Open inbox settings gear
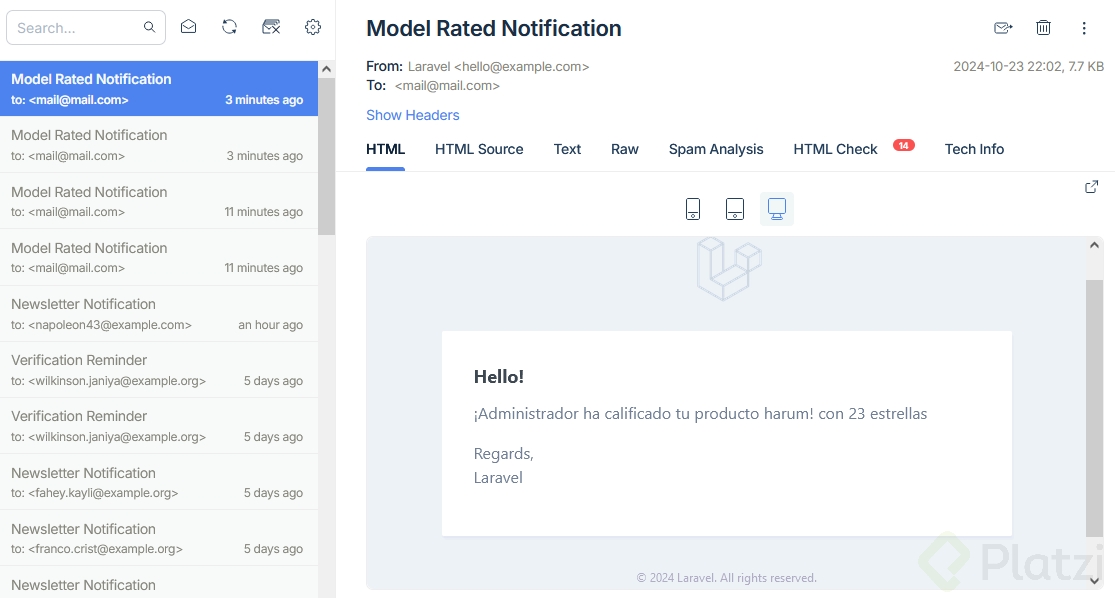Viewport: 1115px width, 598px height. 313,27
